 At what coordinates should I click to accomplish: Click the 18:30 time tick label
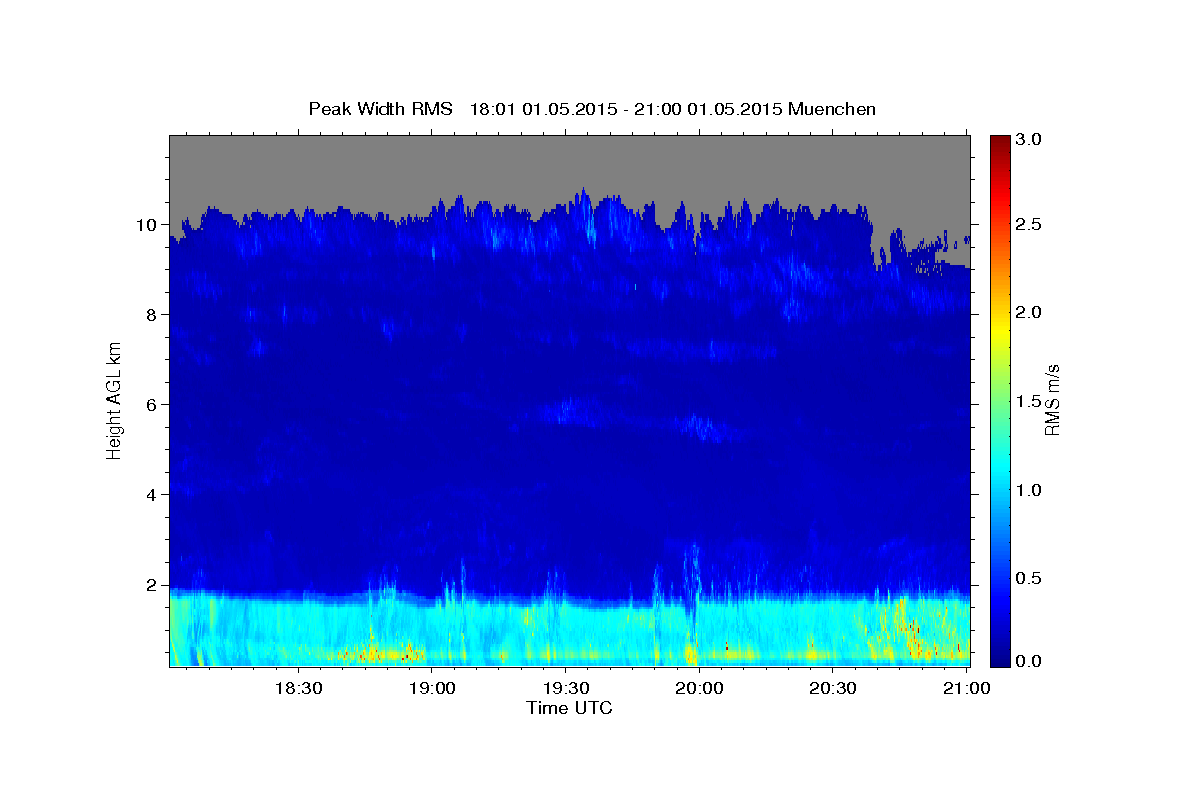299,688
